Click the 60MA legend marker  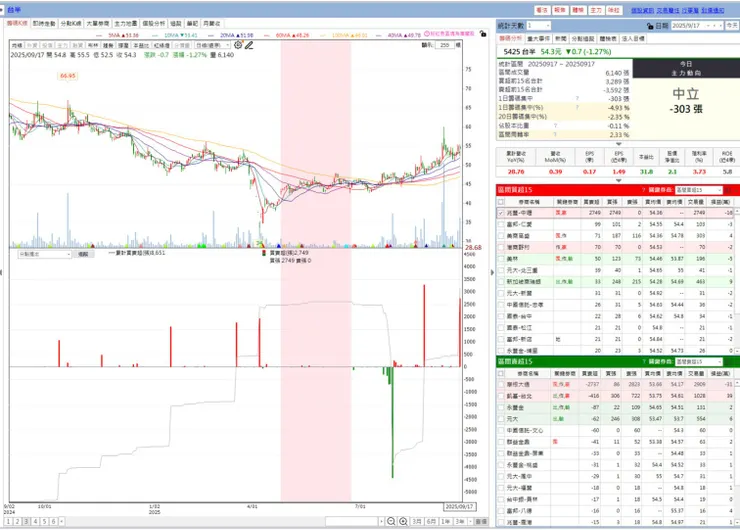(x=292, y=35)
